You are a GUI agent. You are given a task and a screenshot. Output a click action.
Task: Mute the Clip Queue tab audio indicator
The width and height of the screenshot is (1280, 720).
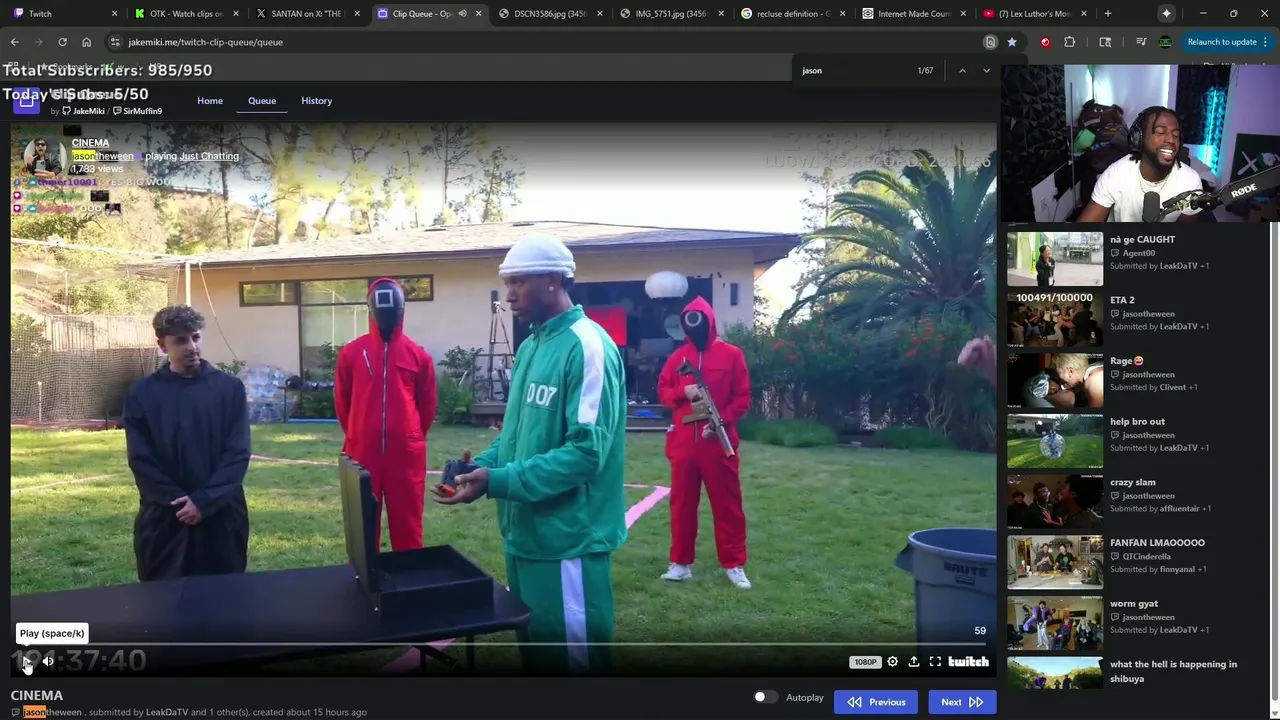(462, 14)
